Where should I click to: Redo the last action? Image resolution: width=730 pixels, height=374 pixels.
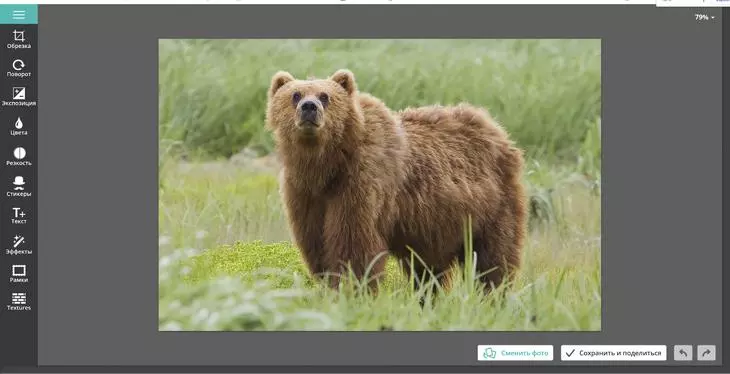click(706, 353)
